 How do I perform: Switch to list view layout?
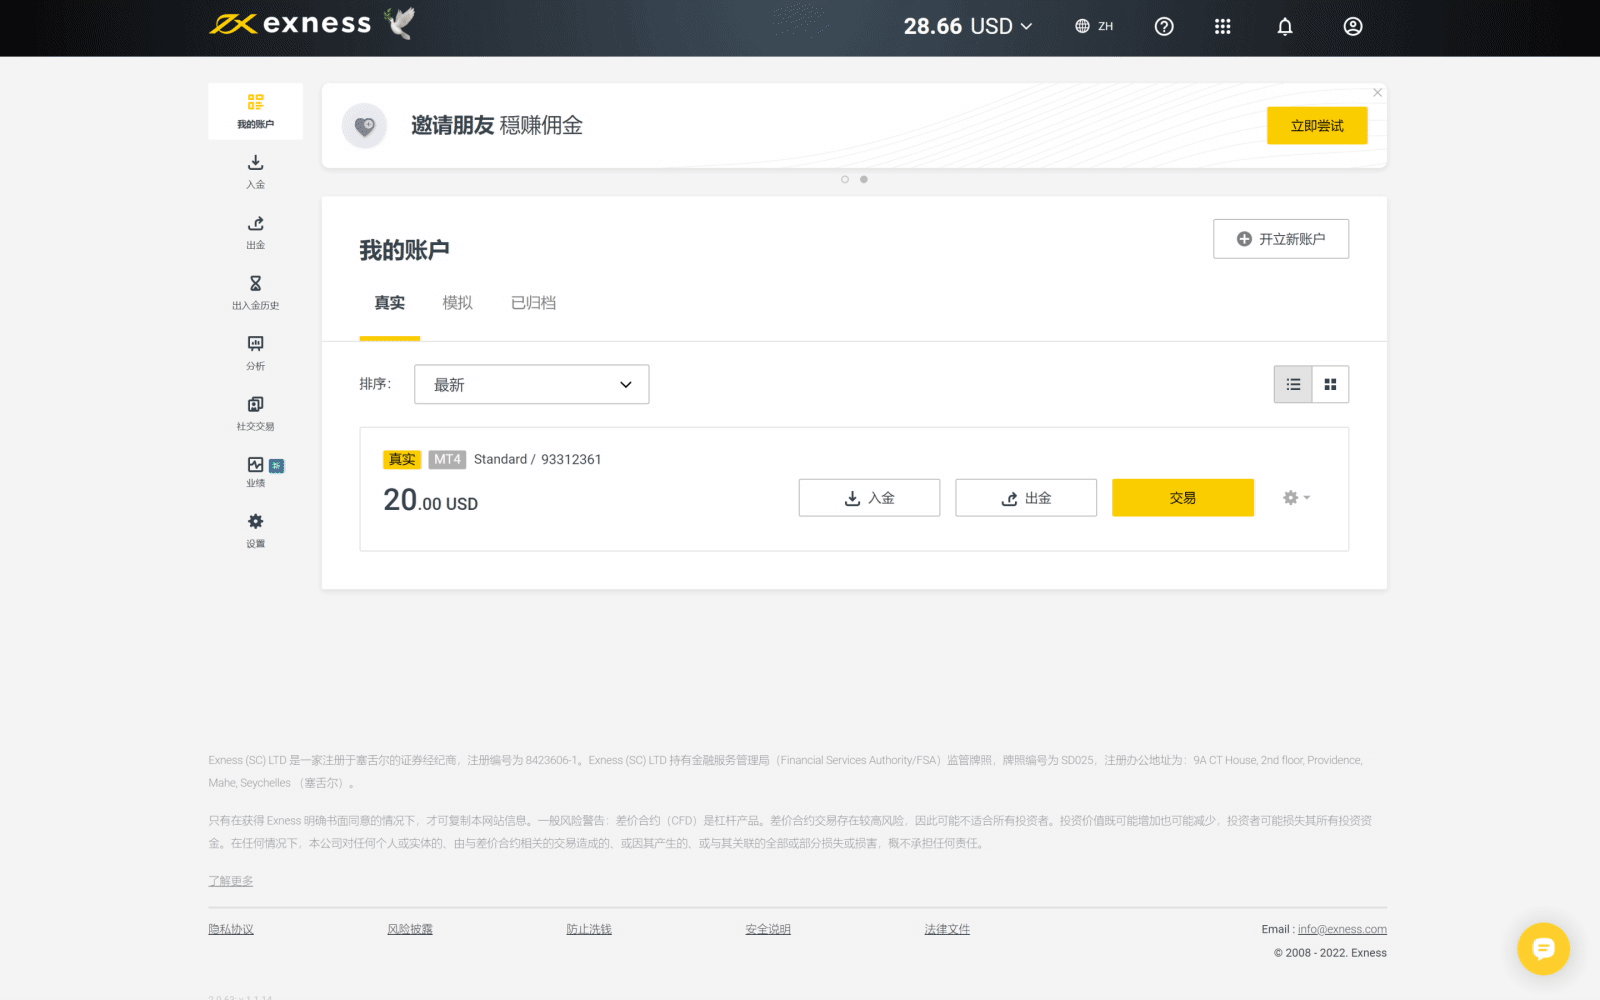(x=1293, y=384)
